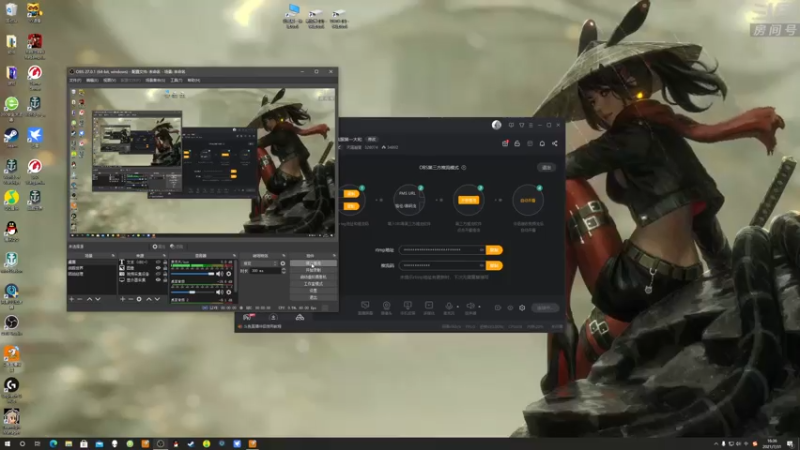800x450 pixels.
Task: Open the window capture tool in streaming app
Action: pos(408,307)
